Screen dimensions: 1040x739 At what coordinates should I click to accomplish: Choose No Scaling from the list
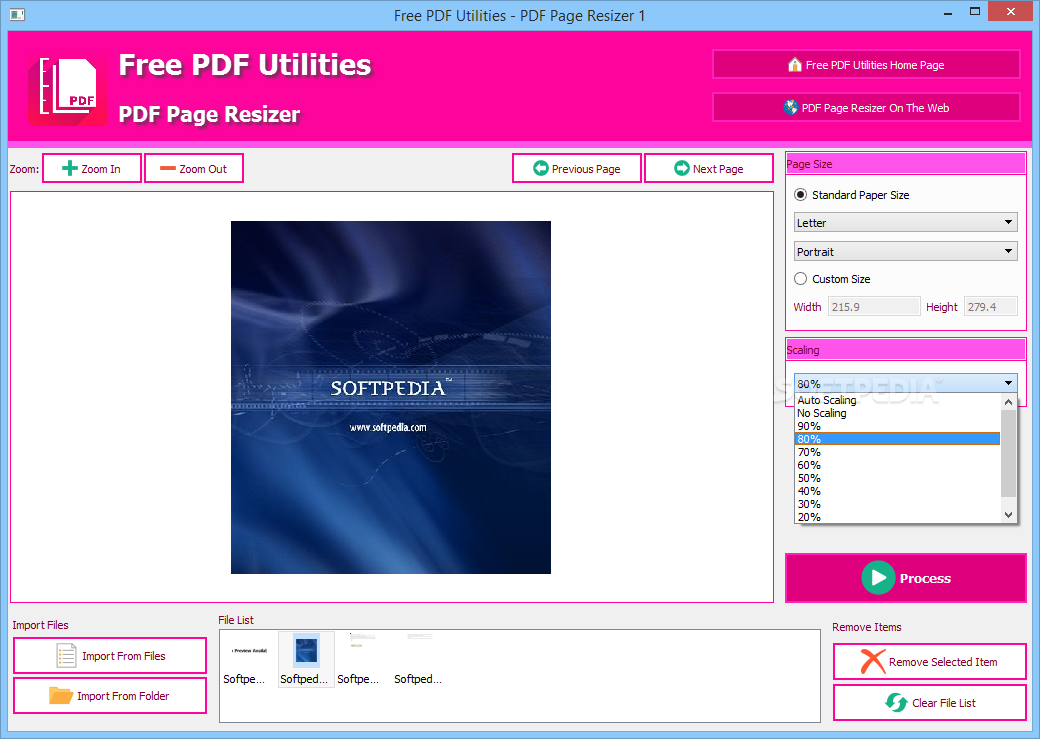897,413
